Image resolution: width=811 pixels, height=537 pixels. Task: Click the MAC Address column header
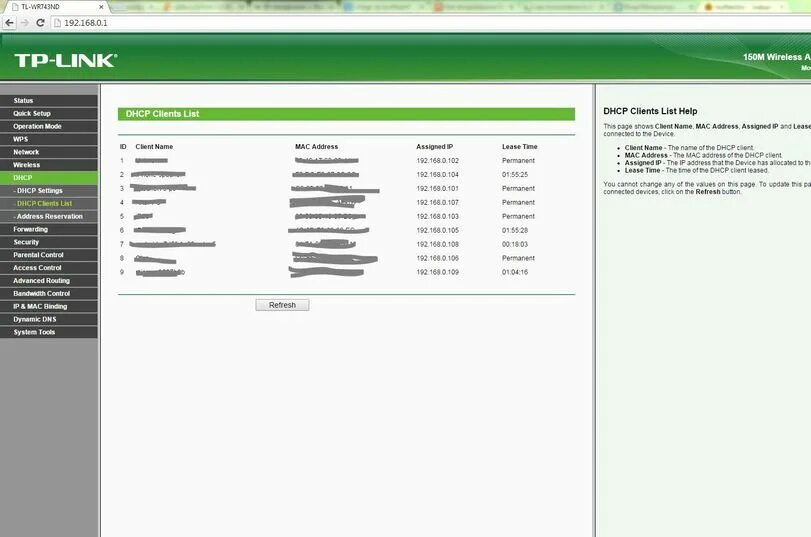(x=317, y=147)
